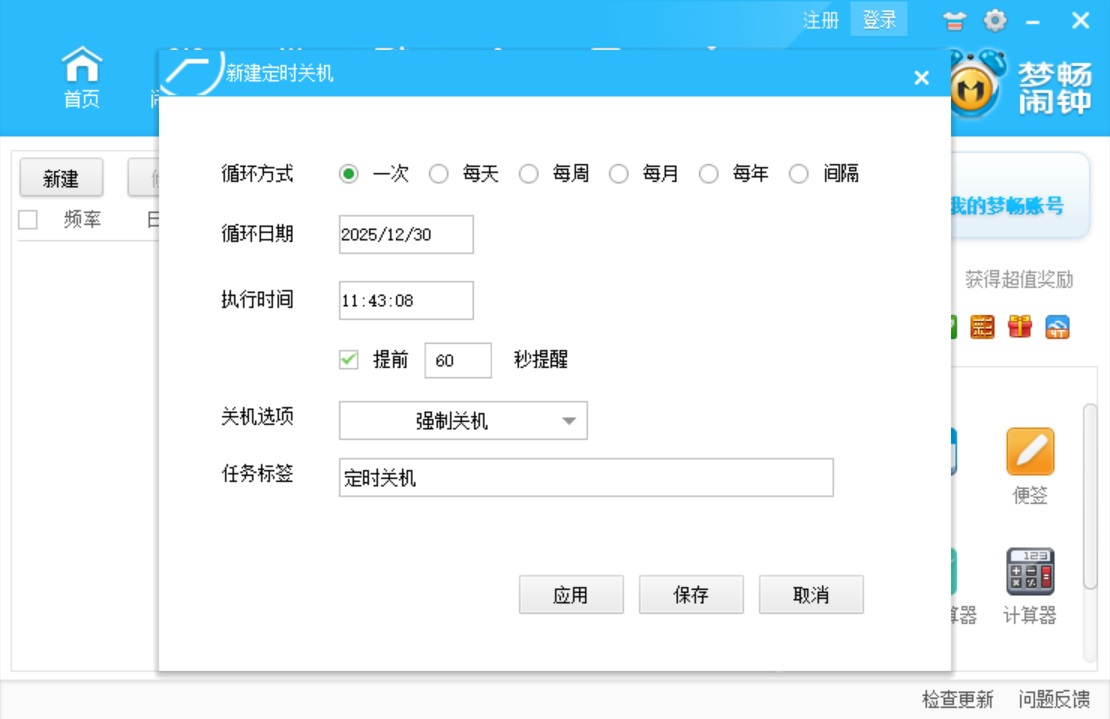Click the 检查更新 check updates link
Image resolution: width=1110 pixels, height=719 pixels.
point(957,700)
